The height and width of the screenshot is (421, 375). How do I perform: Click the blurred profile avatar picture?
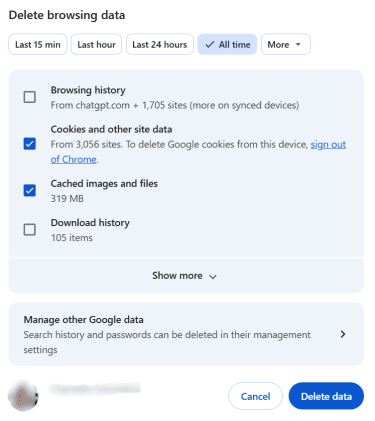pyautogui.click(x=23, y=396)
